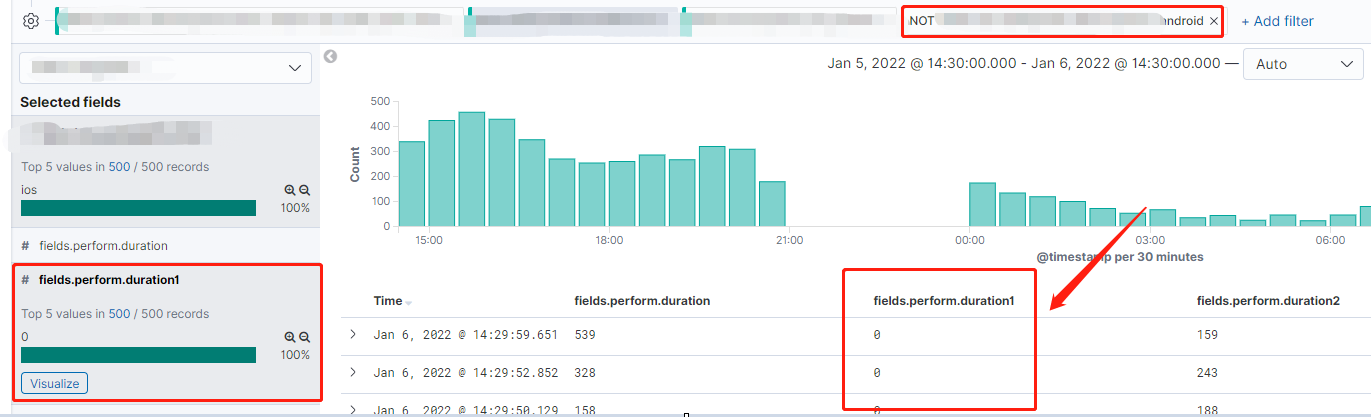Expand the 14:29:52.852 log row
This screenshot has height=417, width=1371.
(353, 372)
